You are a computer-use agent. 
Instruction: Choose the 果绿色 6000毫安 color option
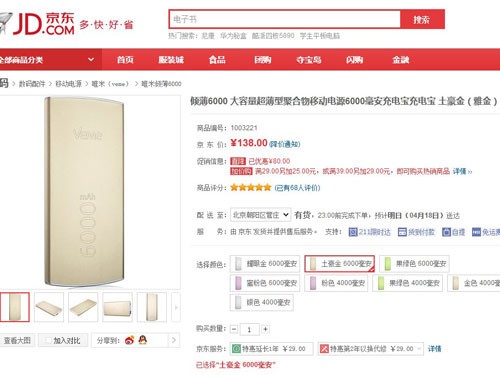click(414, 264)
